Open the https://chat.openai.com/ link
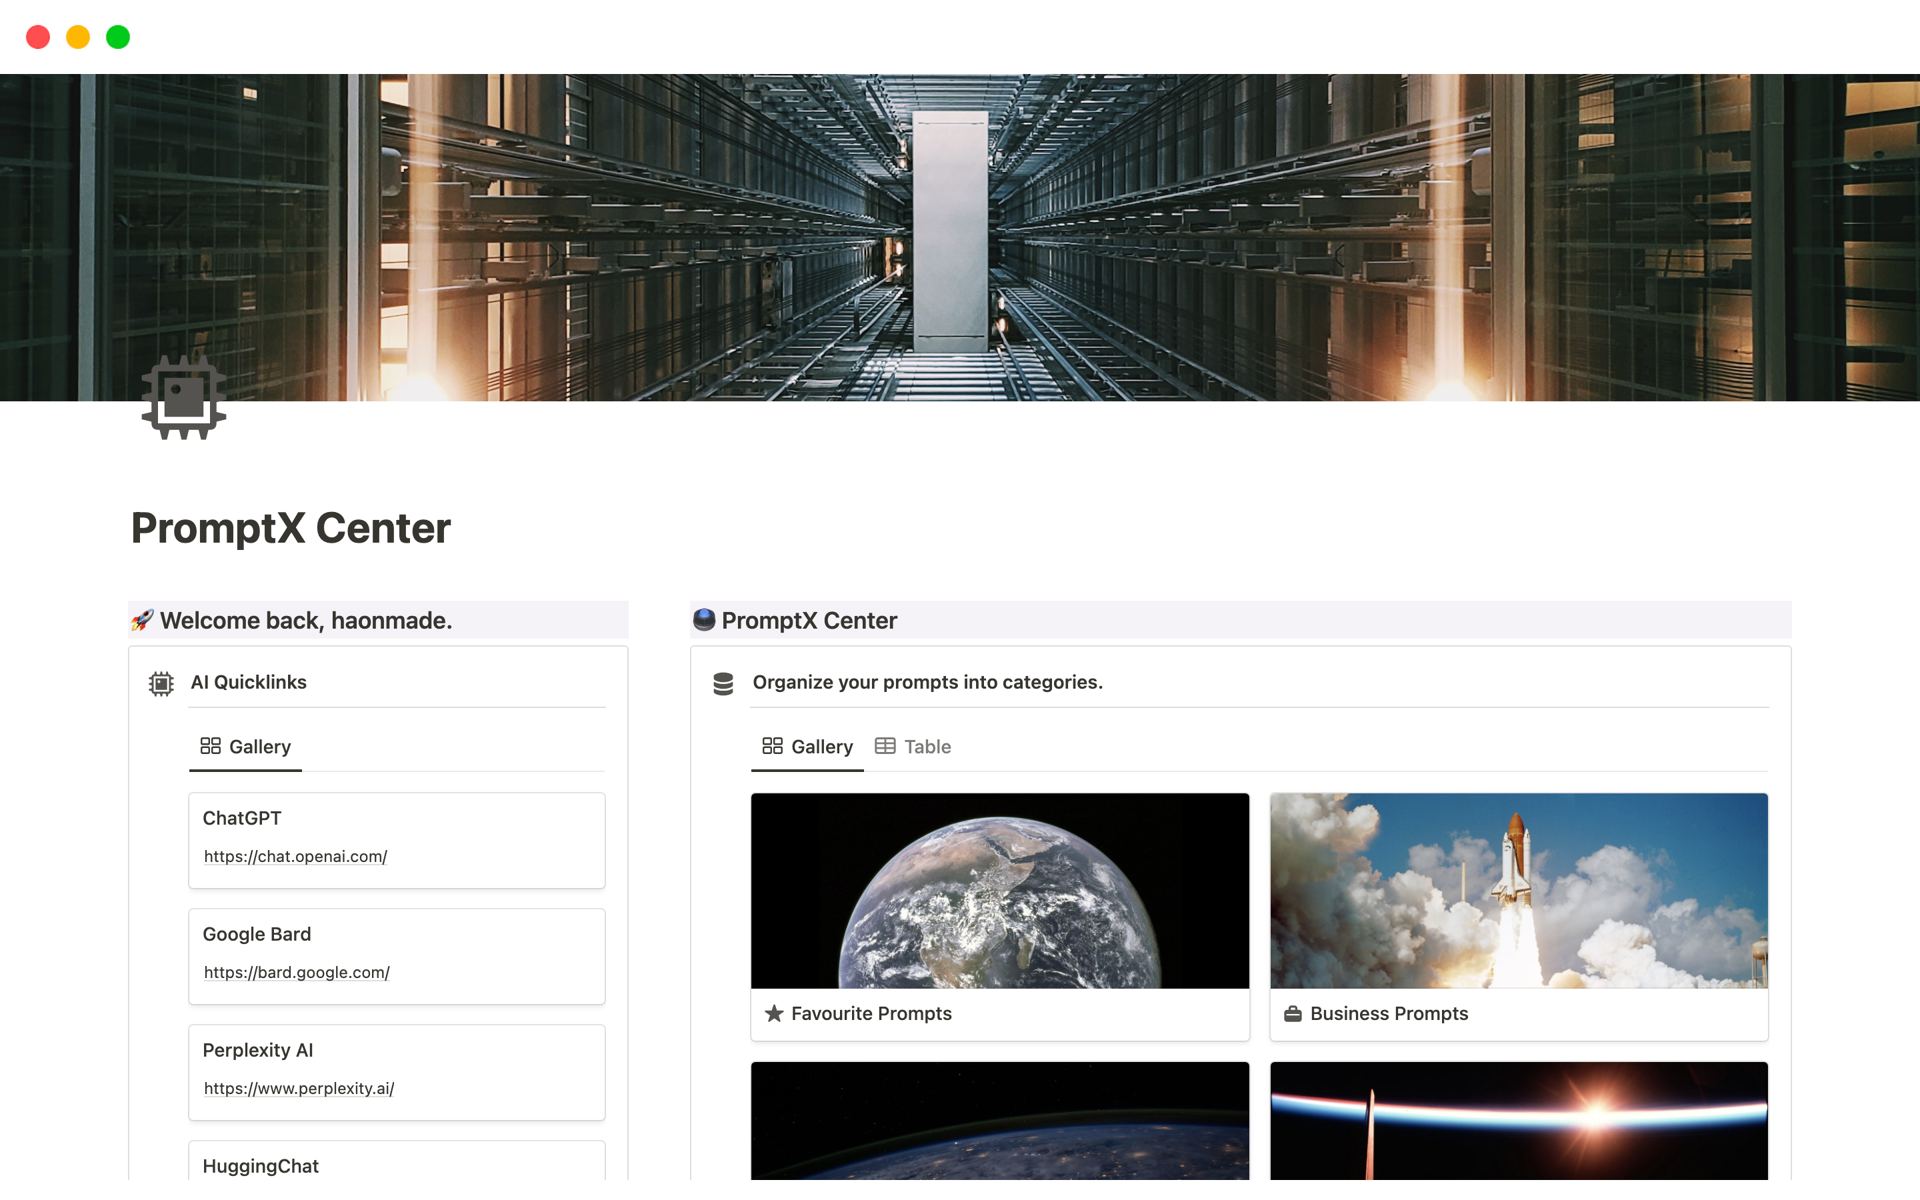Image resolution: width=1920 pixels, height=1200 pixels. coord(295,856)
